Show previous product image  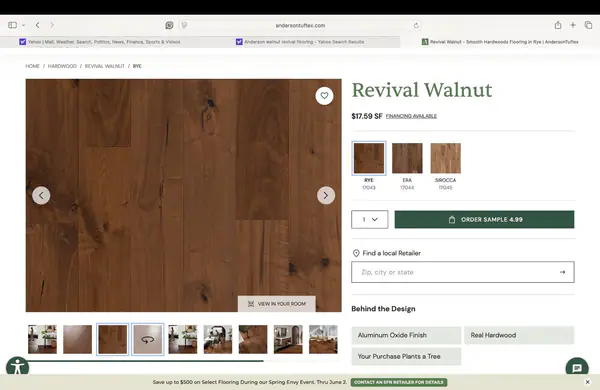click(x=41, y=196)
